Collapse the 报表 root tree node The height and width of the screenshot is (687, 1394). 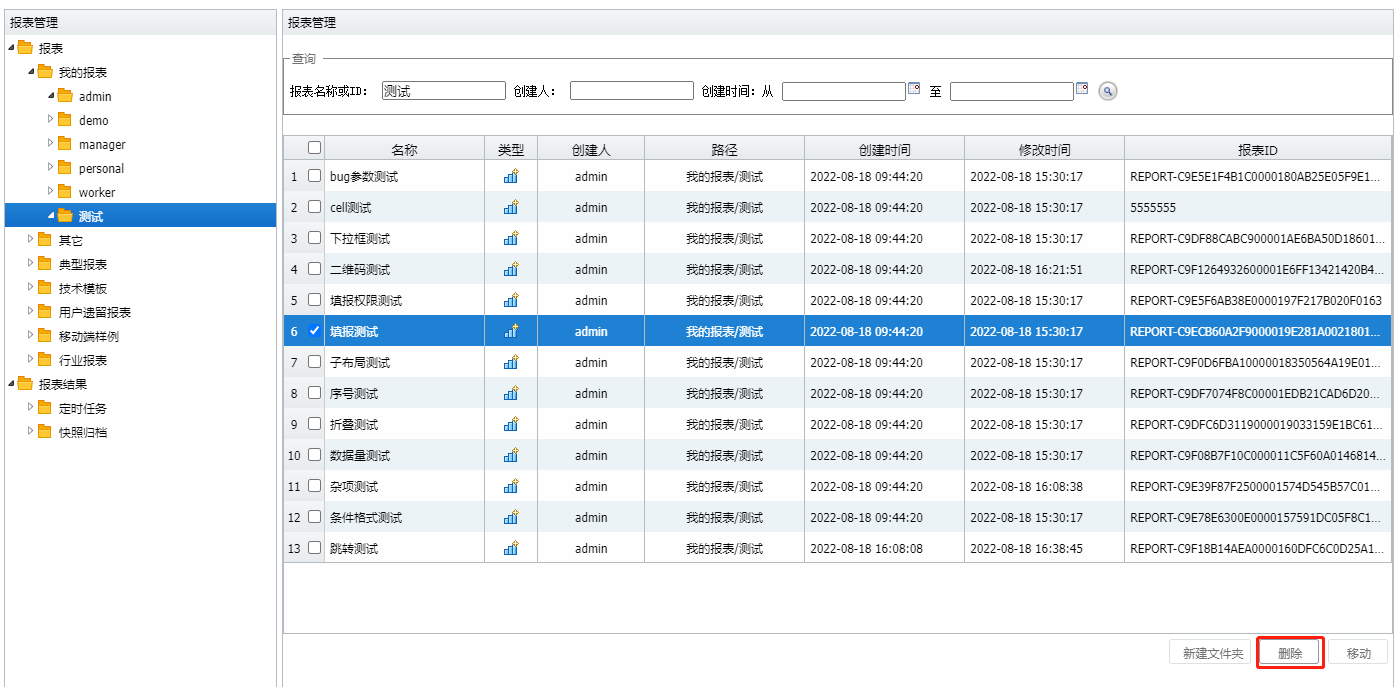[x=11, y=48]
